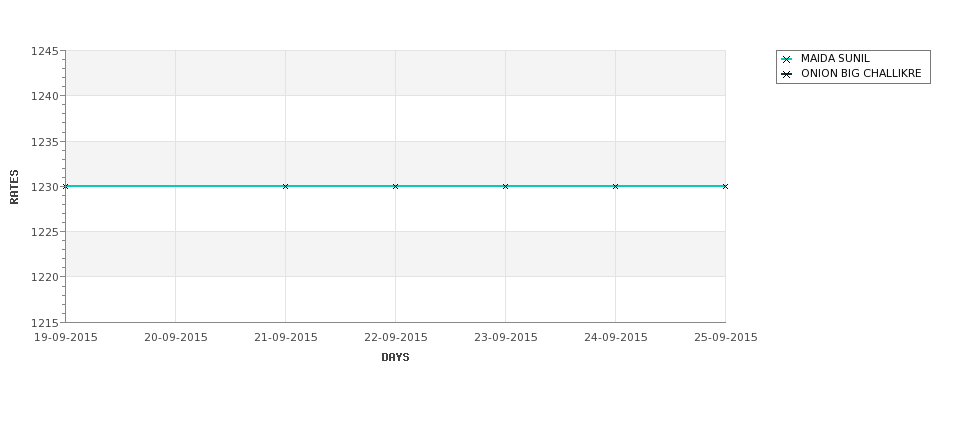Image resolution: width=975 pixels, height=429 pixels.
Task: Click the 1240 y-axis tick label
Action: (46, 96)
